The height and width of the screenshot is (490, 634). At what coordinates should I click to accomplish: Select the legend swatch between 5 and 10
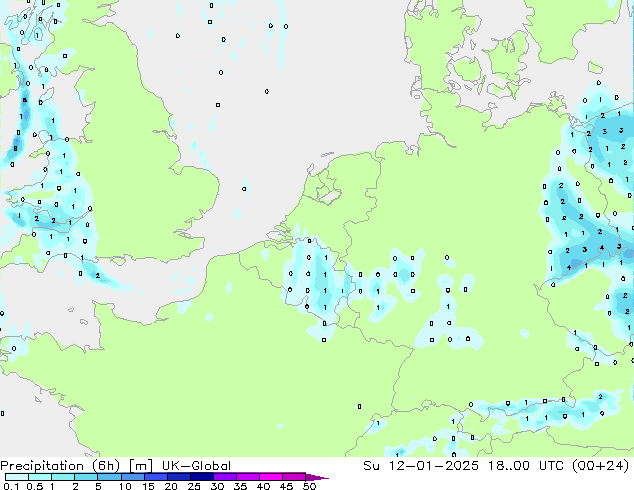click(109, 477)
